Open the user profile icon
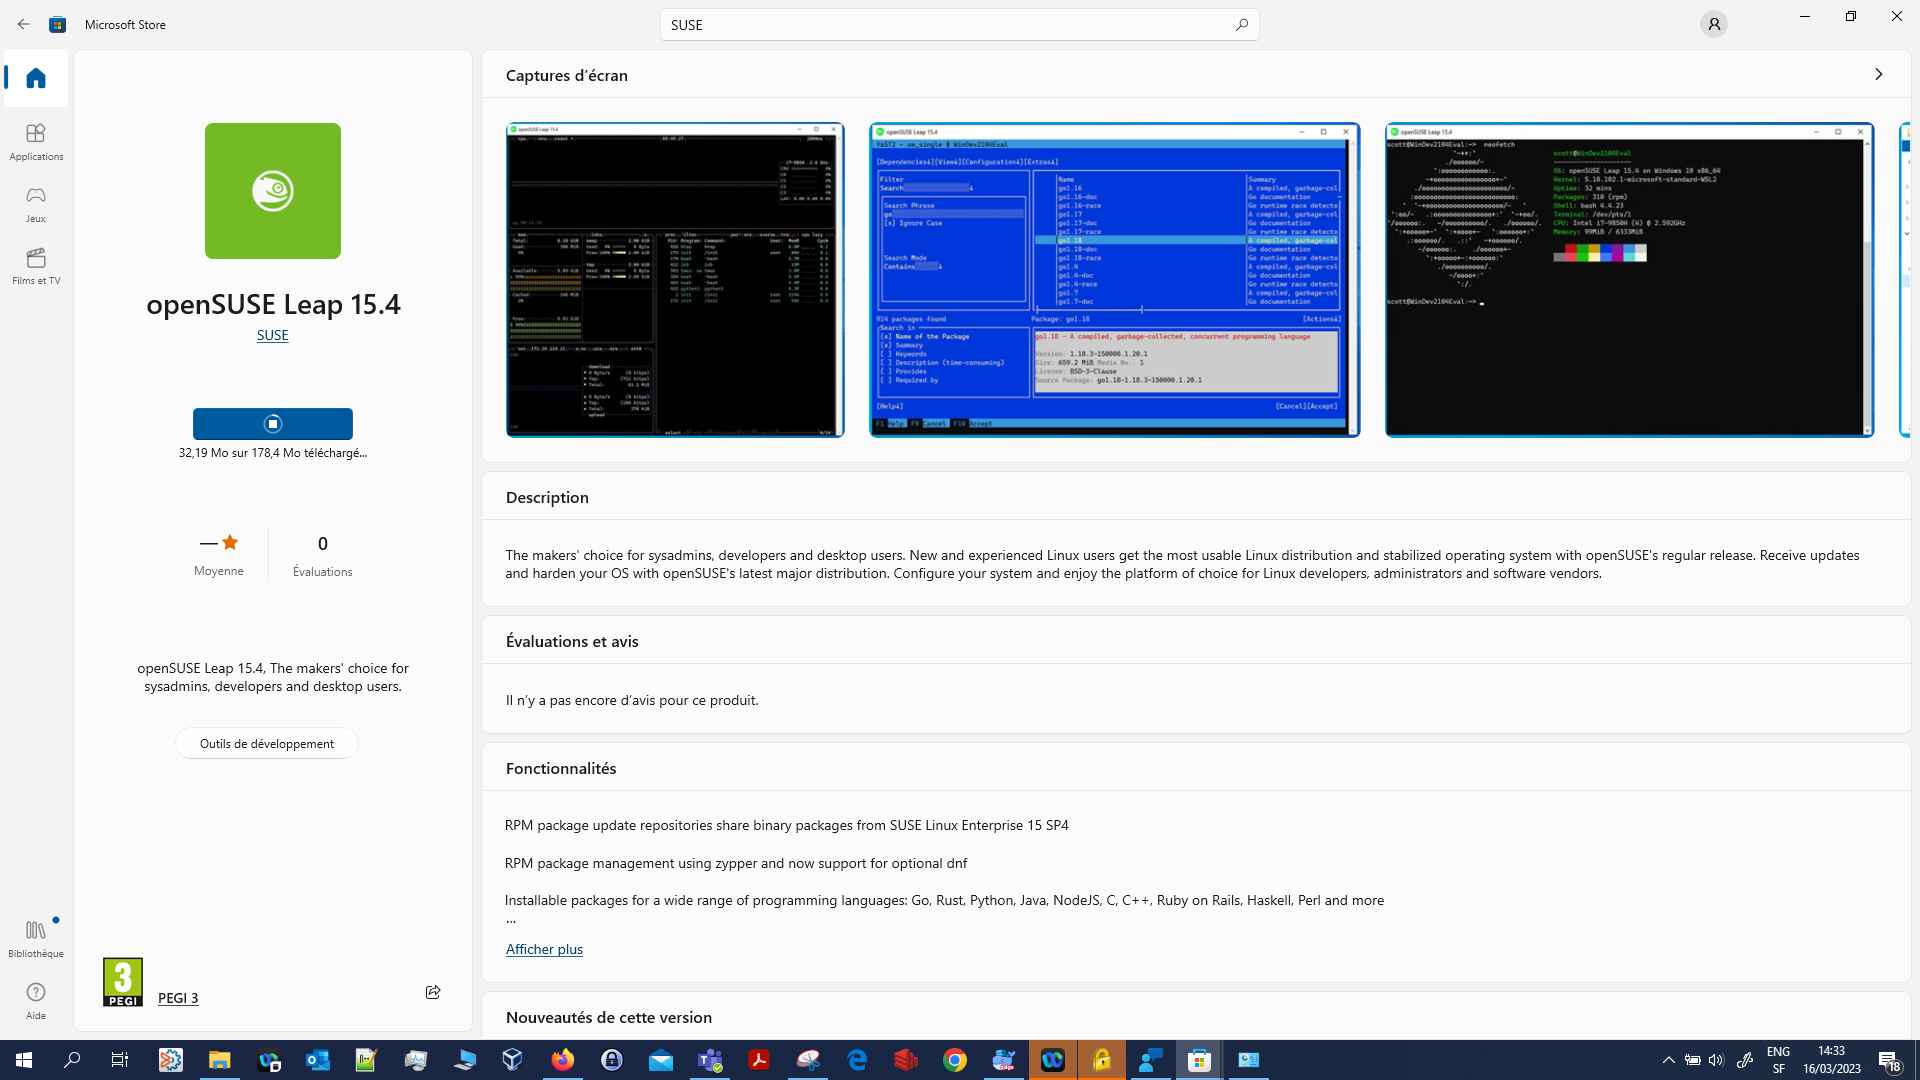This screenshot has width=1920, height=1080. pos(1713,24)
